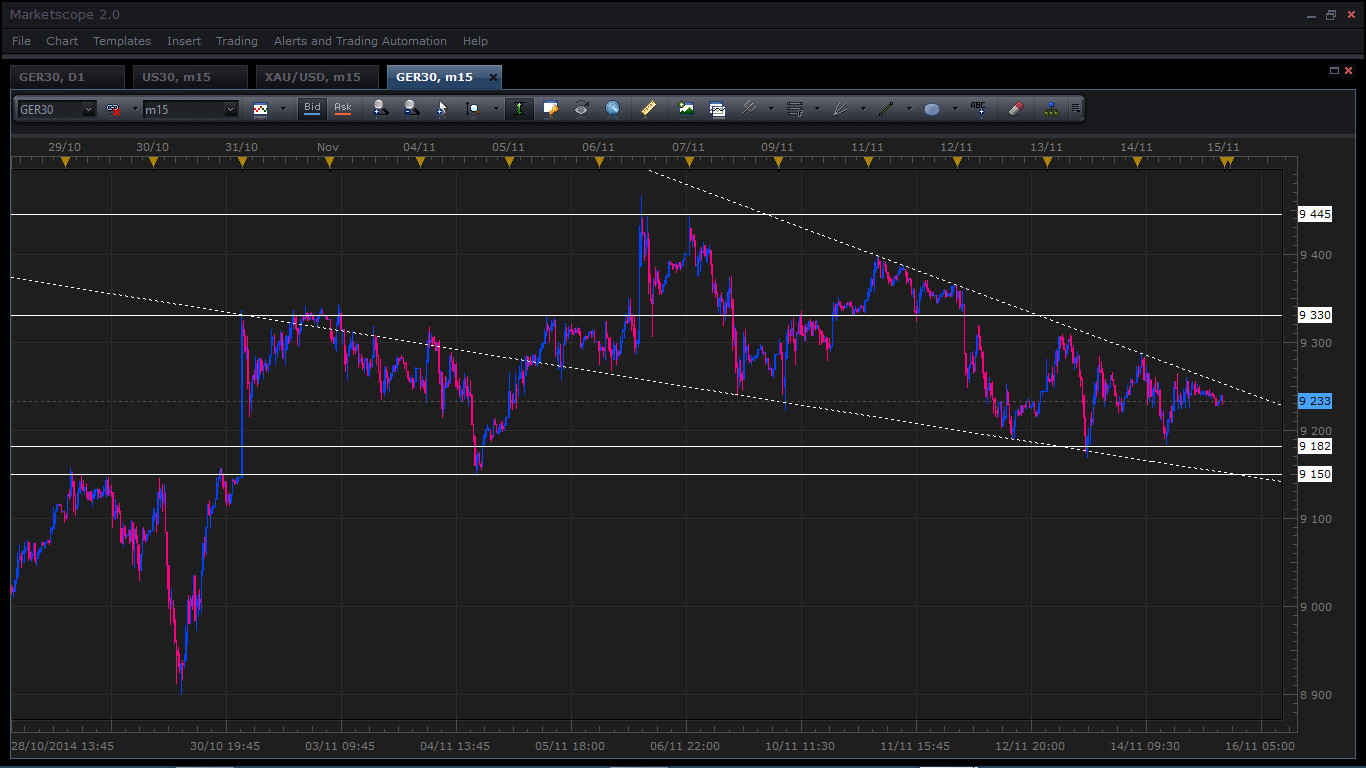Image resolution: width=1366 pixels, height=768 pixels.
Task: Expand the chart type dropdown arrow
Action: tap(282, 110)
